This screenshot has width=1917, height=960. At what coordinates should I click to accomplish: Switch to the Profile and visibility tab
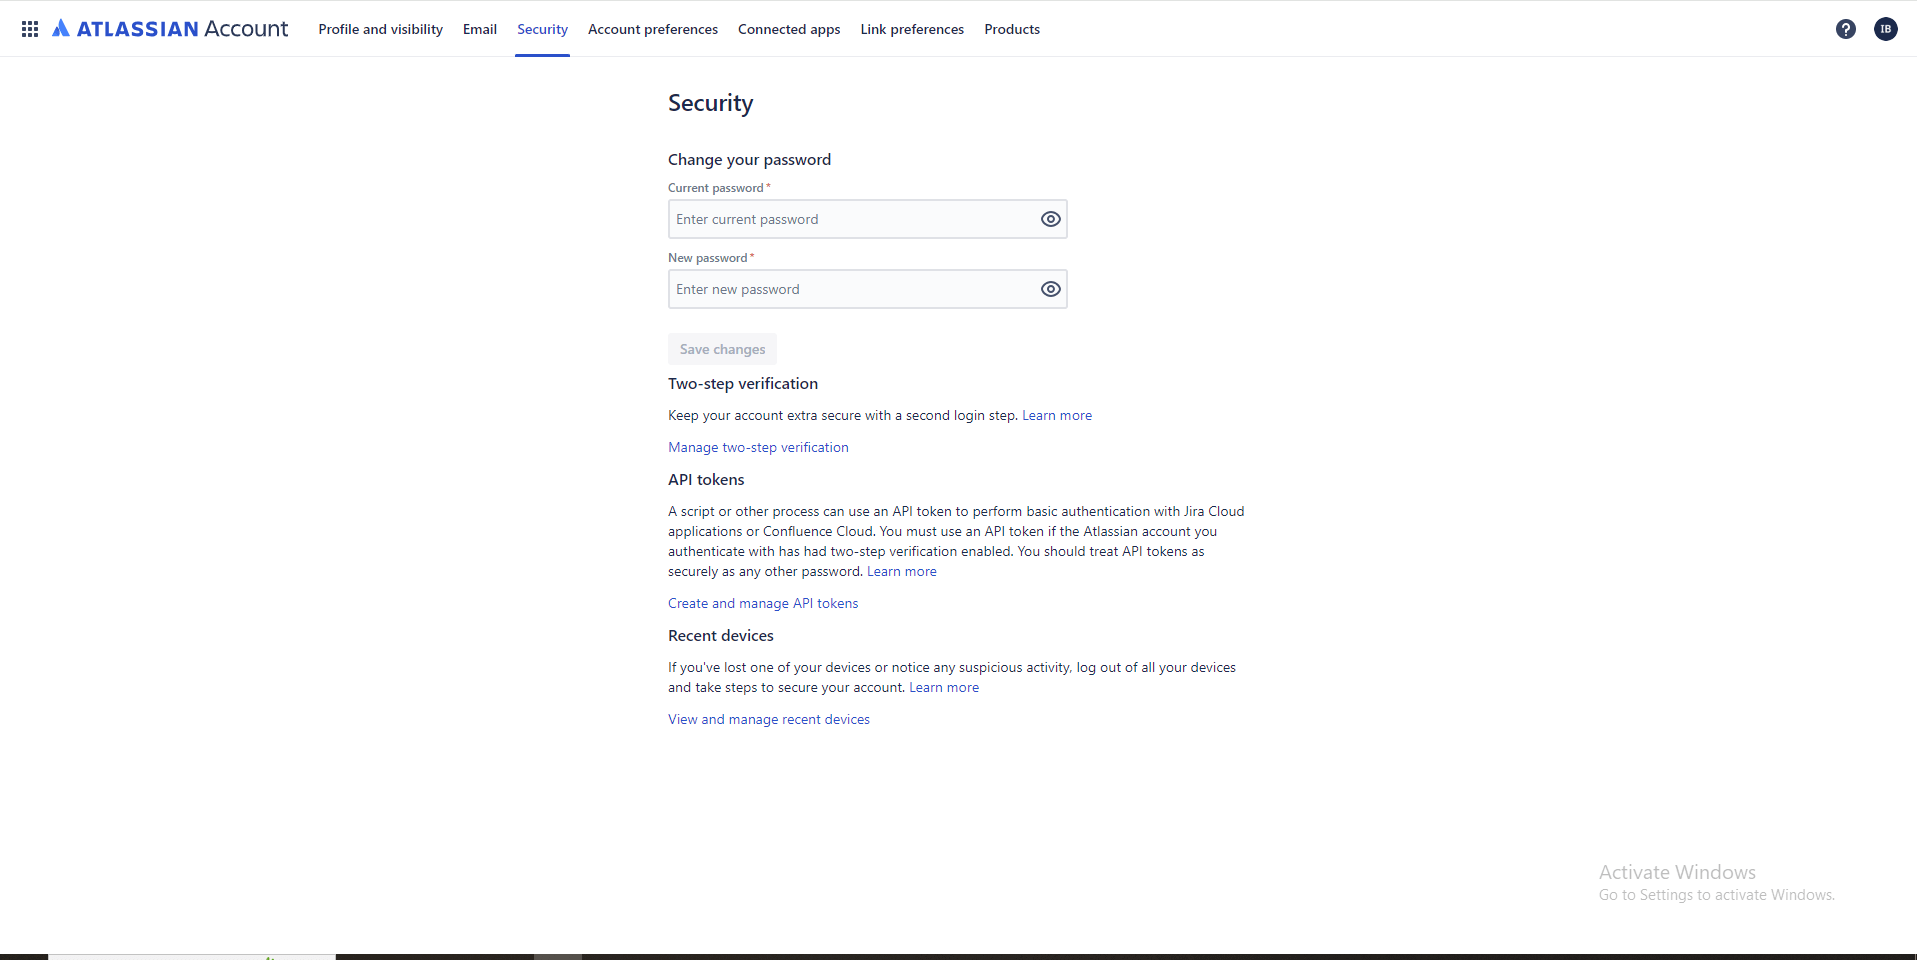380,29
